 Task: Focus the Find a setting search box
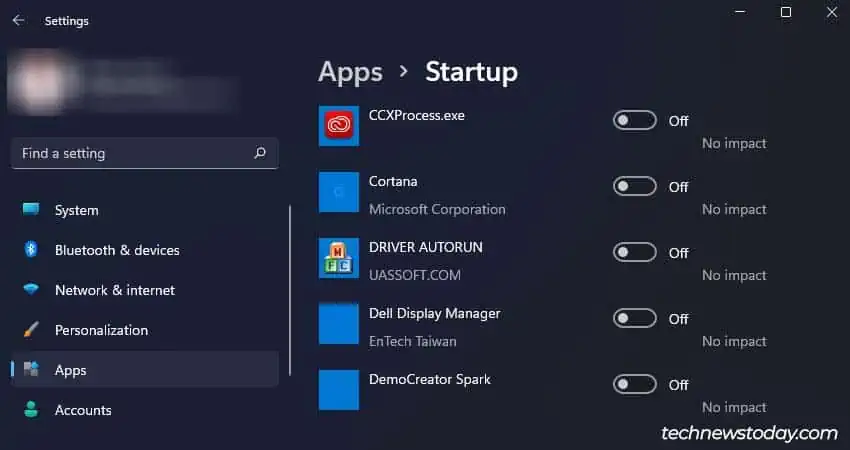tap(145, 153)
